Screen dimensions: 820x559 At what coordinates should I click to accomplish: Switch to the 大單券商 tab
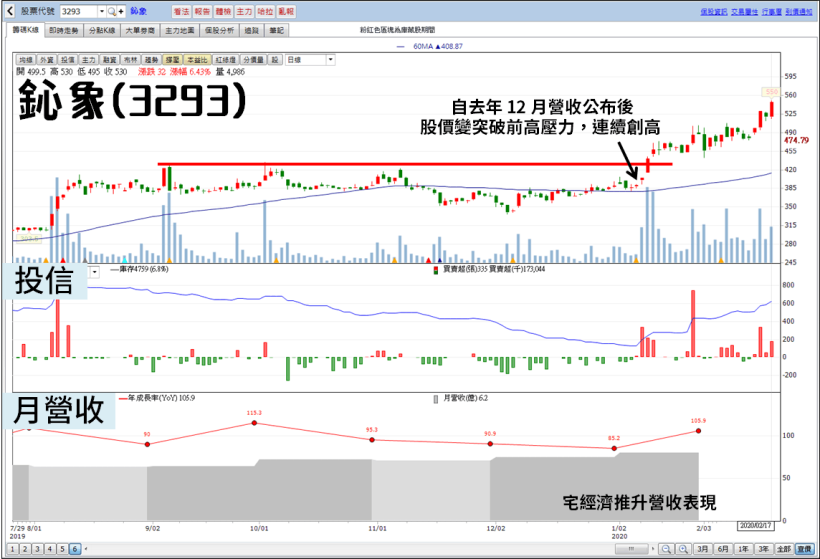[x=140, y=31]
